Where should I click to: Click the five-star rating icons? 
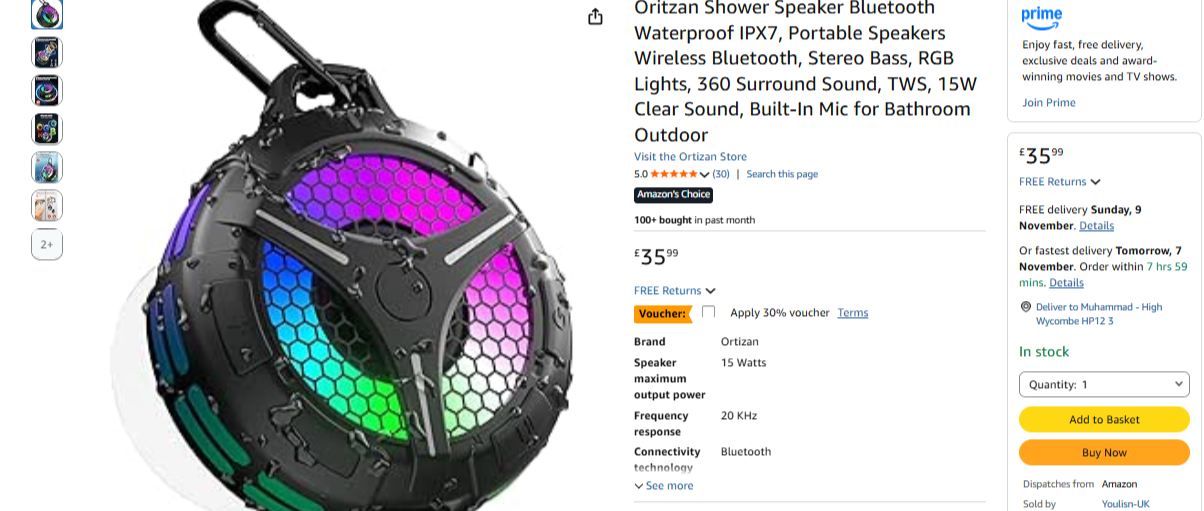(x=673, y=174)
